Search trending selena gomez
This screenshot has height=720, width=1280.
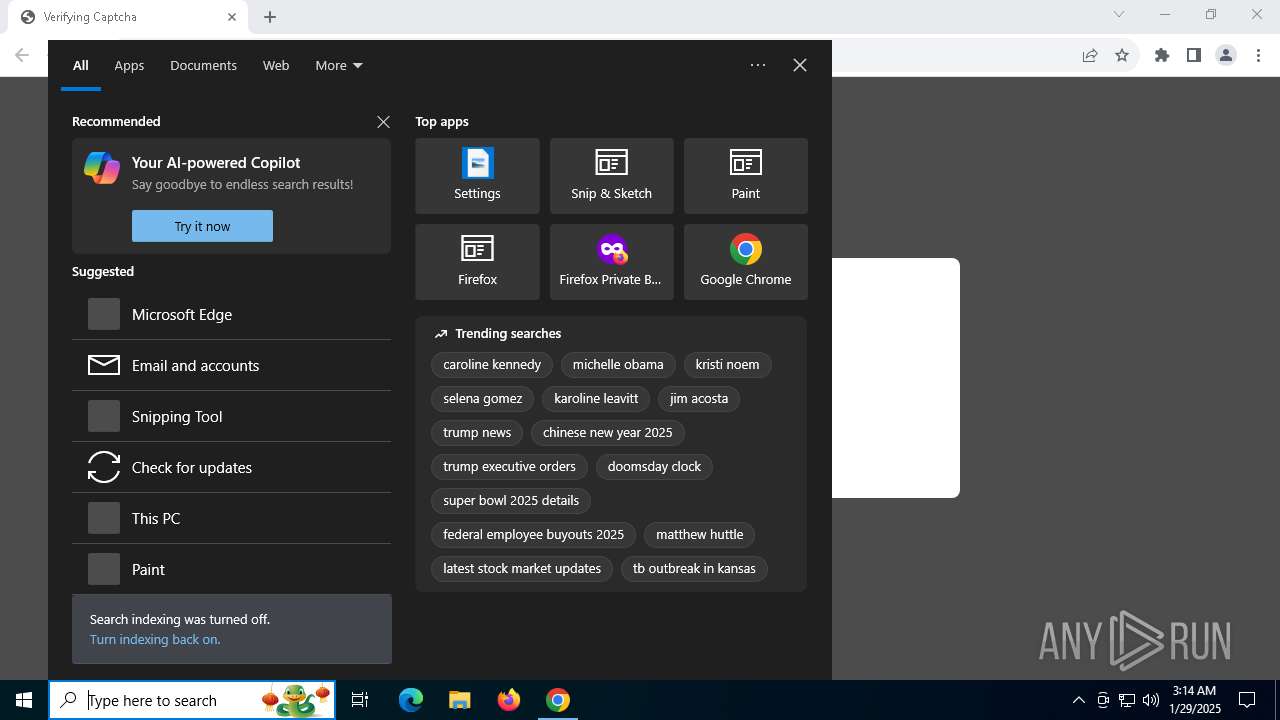483,399
